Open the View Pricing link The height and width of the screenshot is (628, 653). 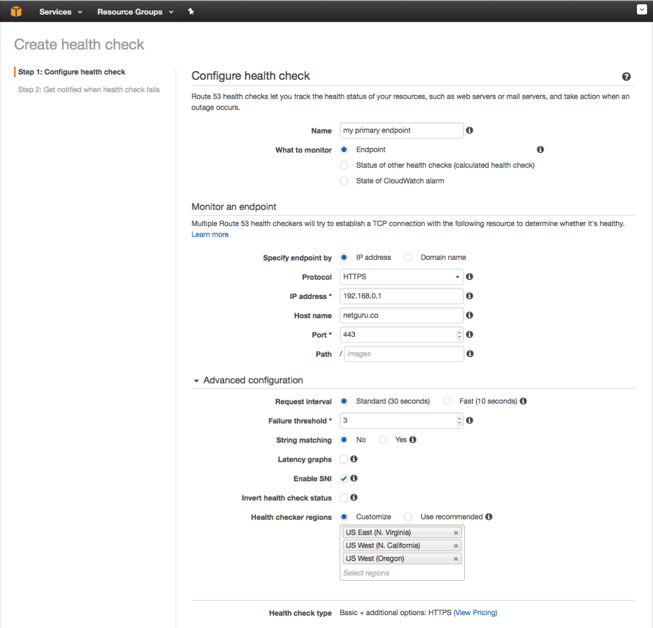coord(475,613)
